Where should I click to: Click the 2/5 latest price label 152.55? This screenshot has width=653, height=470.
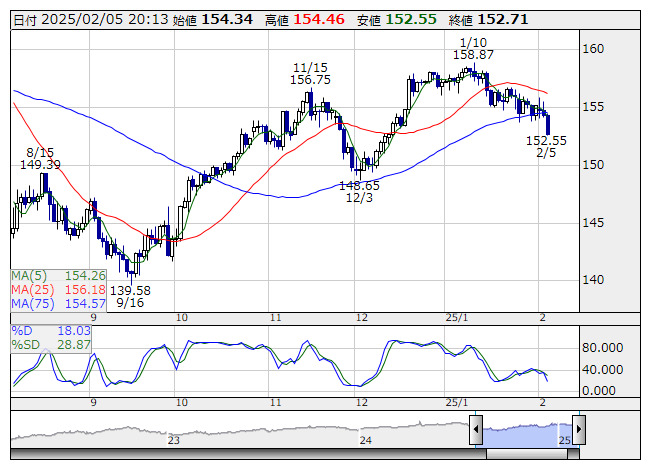click(x=546, y=141)
